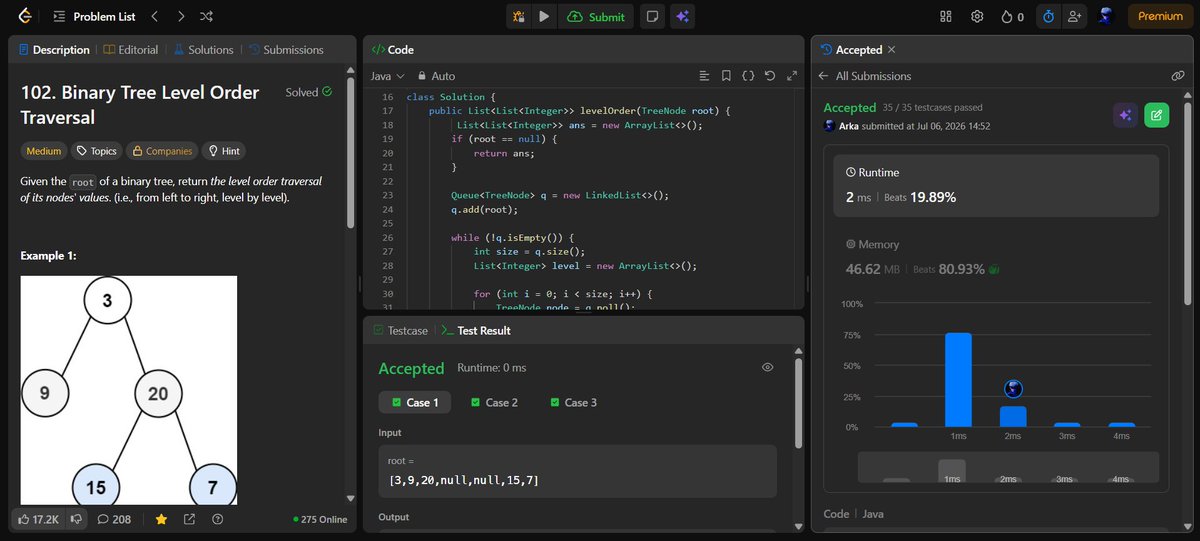The width and height of the screenshot is (1200, 541).
Task: Click the curly braces snippet icon
Action: click(x=748, y=76)
